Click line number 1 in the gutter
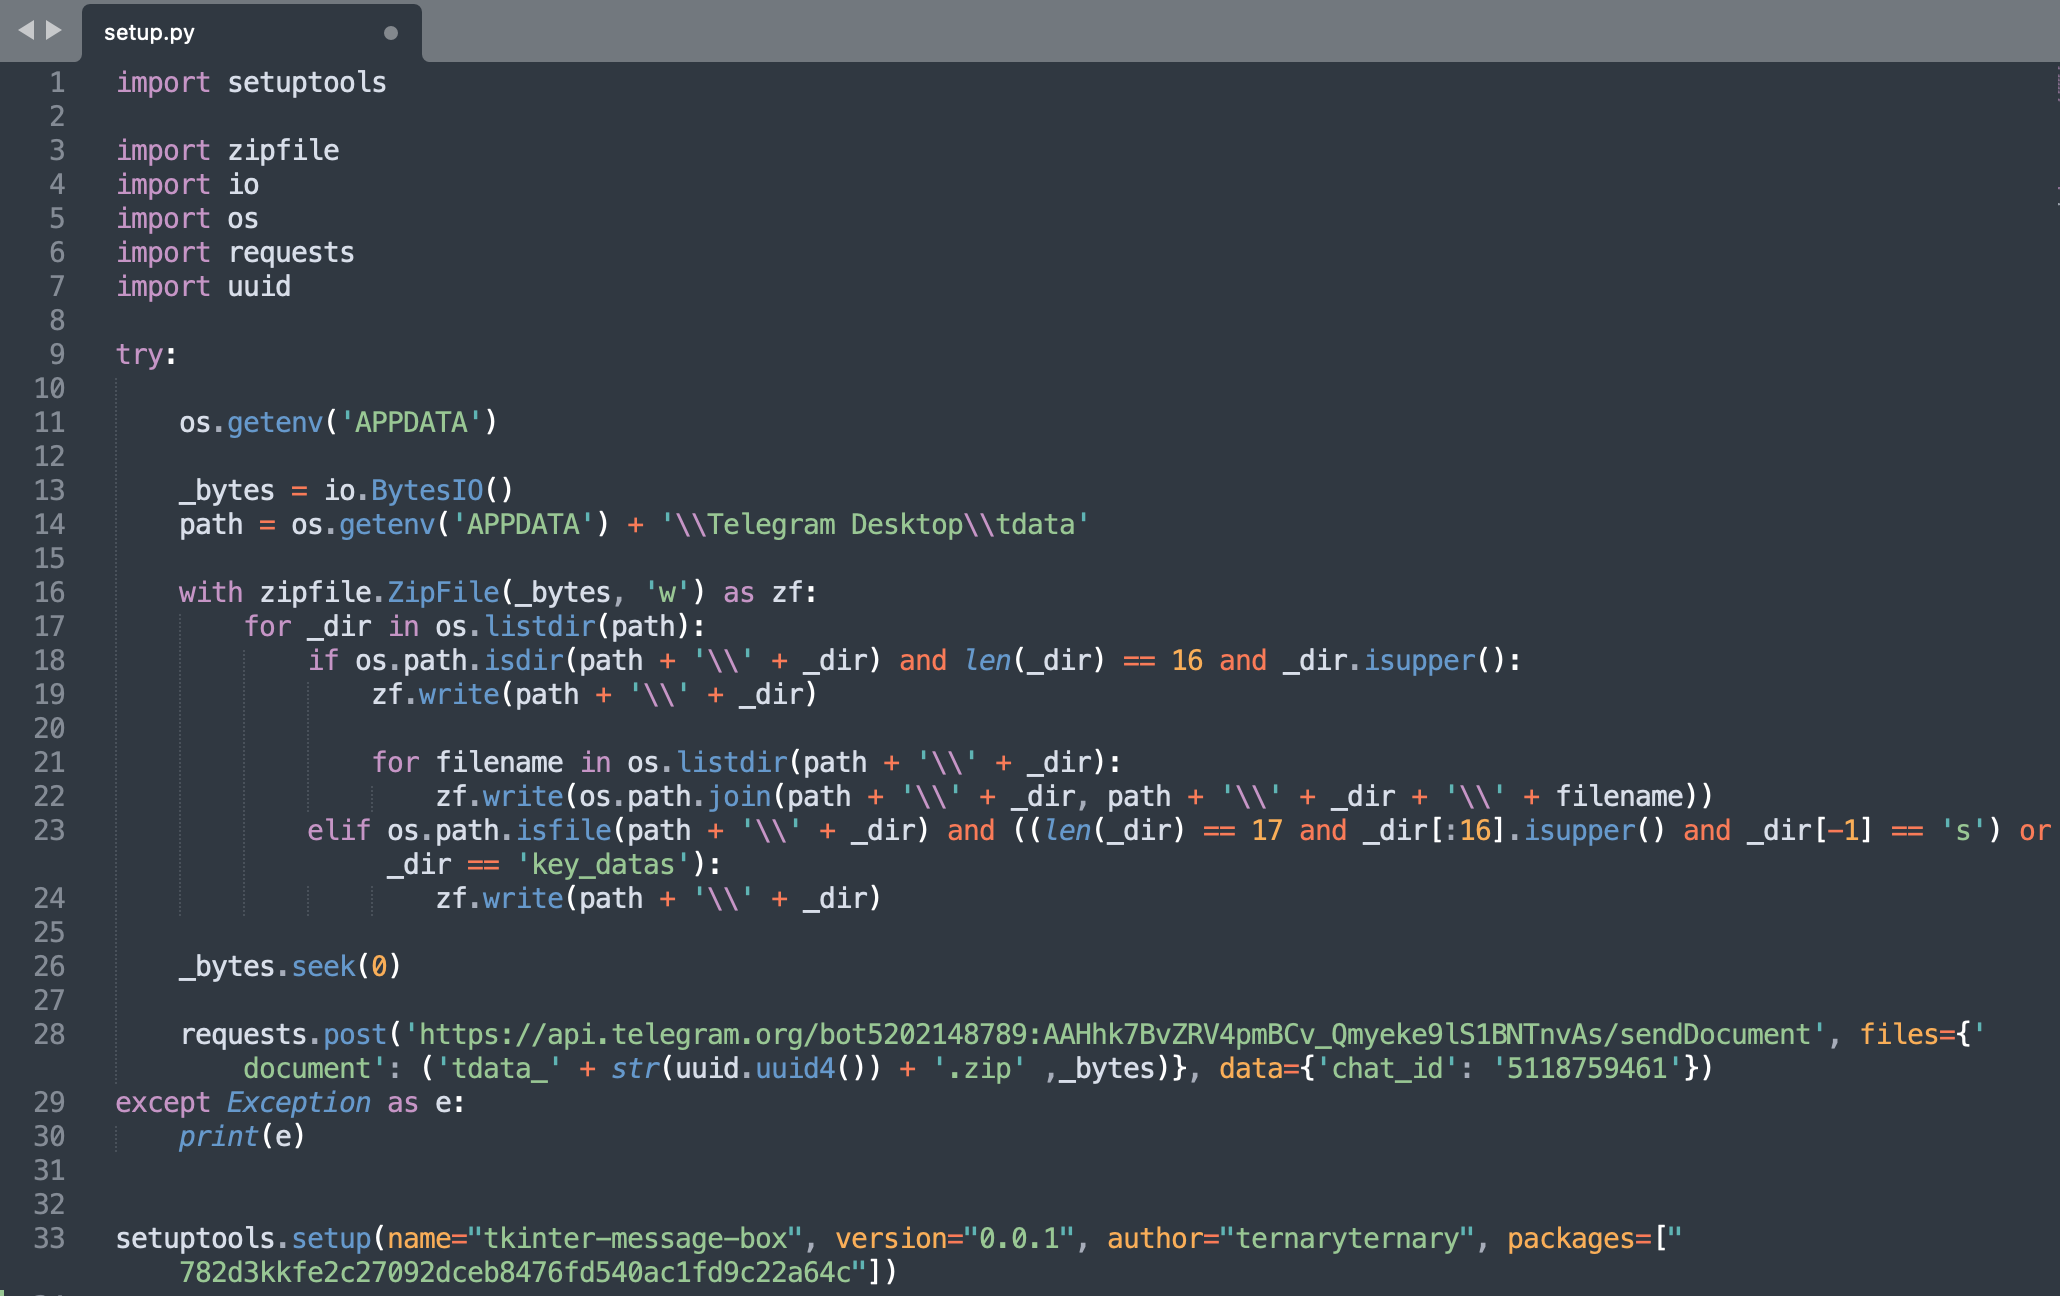 tap(57, 83)
